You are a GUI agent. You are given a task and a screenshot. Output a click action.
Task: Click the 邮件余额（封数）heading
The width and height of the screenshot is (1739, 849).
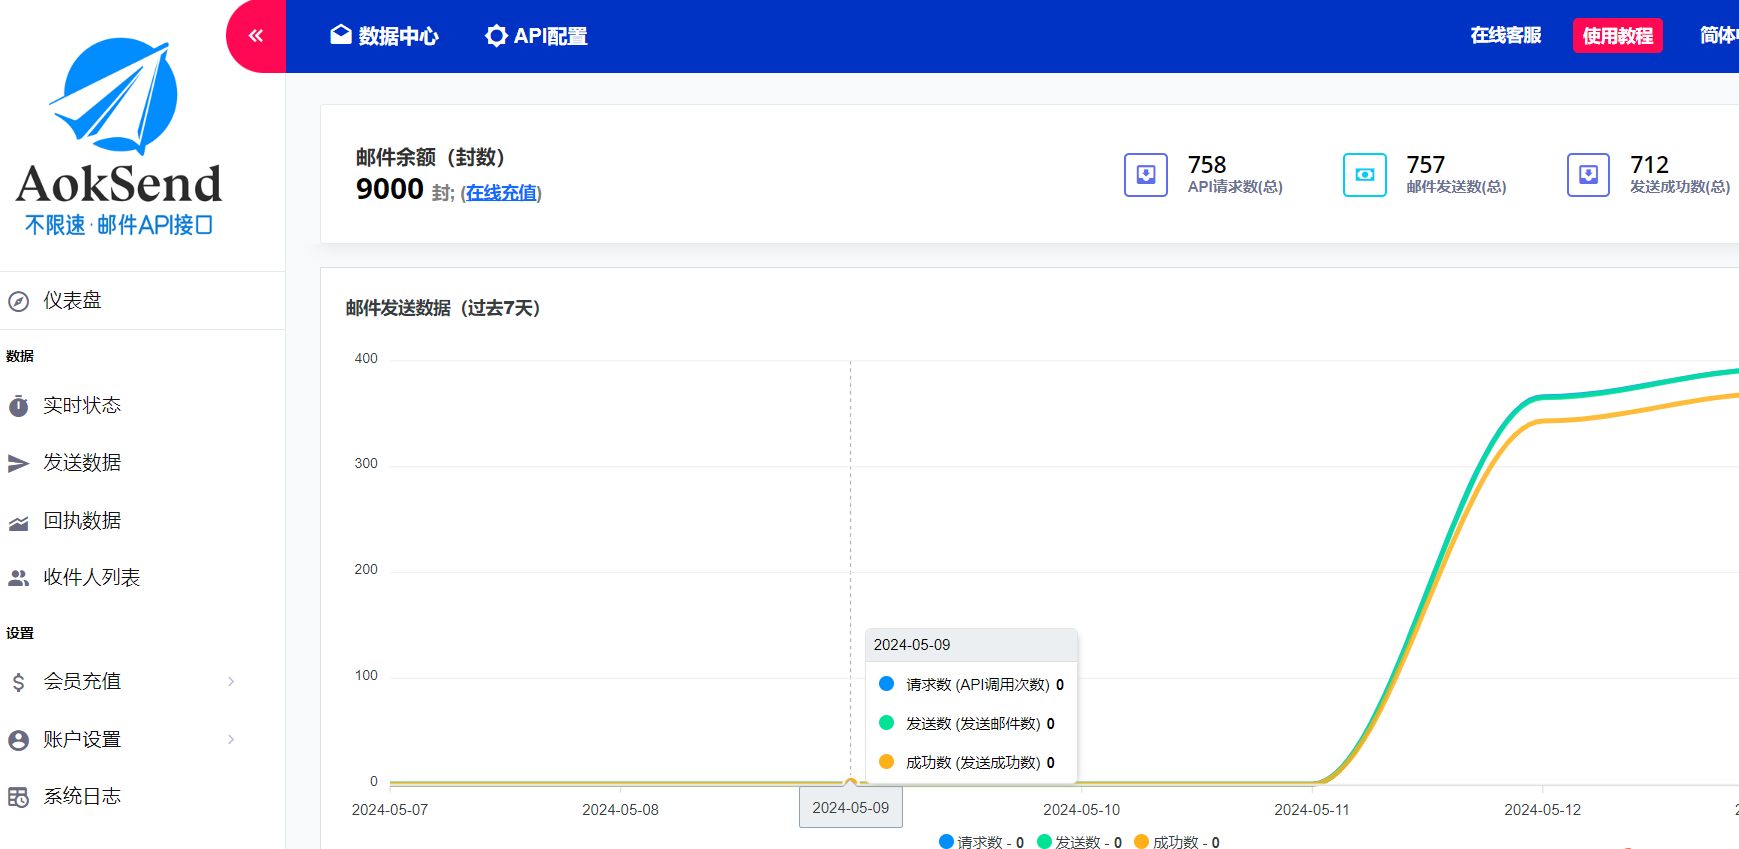(430, 157)
